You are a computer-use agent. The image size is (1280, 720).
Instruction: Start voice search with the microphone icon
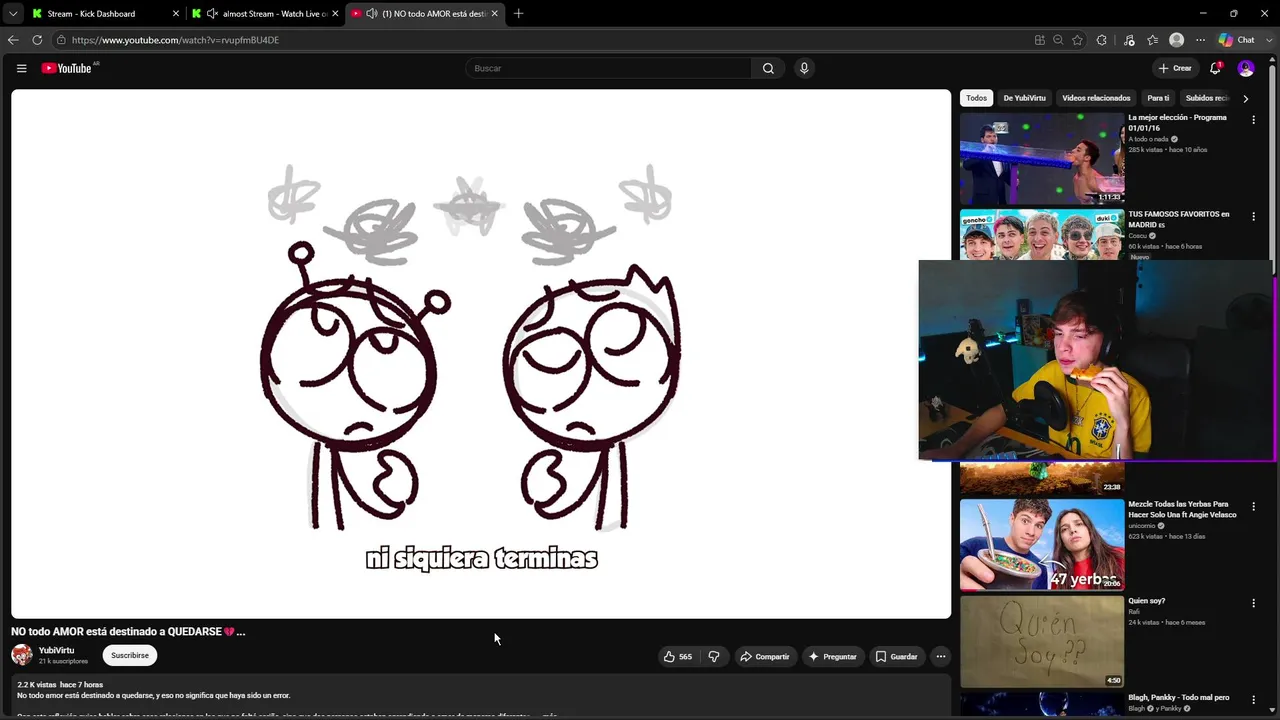[x=804, y=68]
